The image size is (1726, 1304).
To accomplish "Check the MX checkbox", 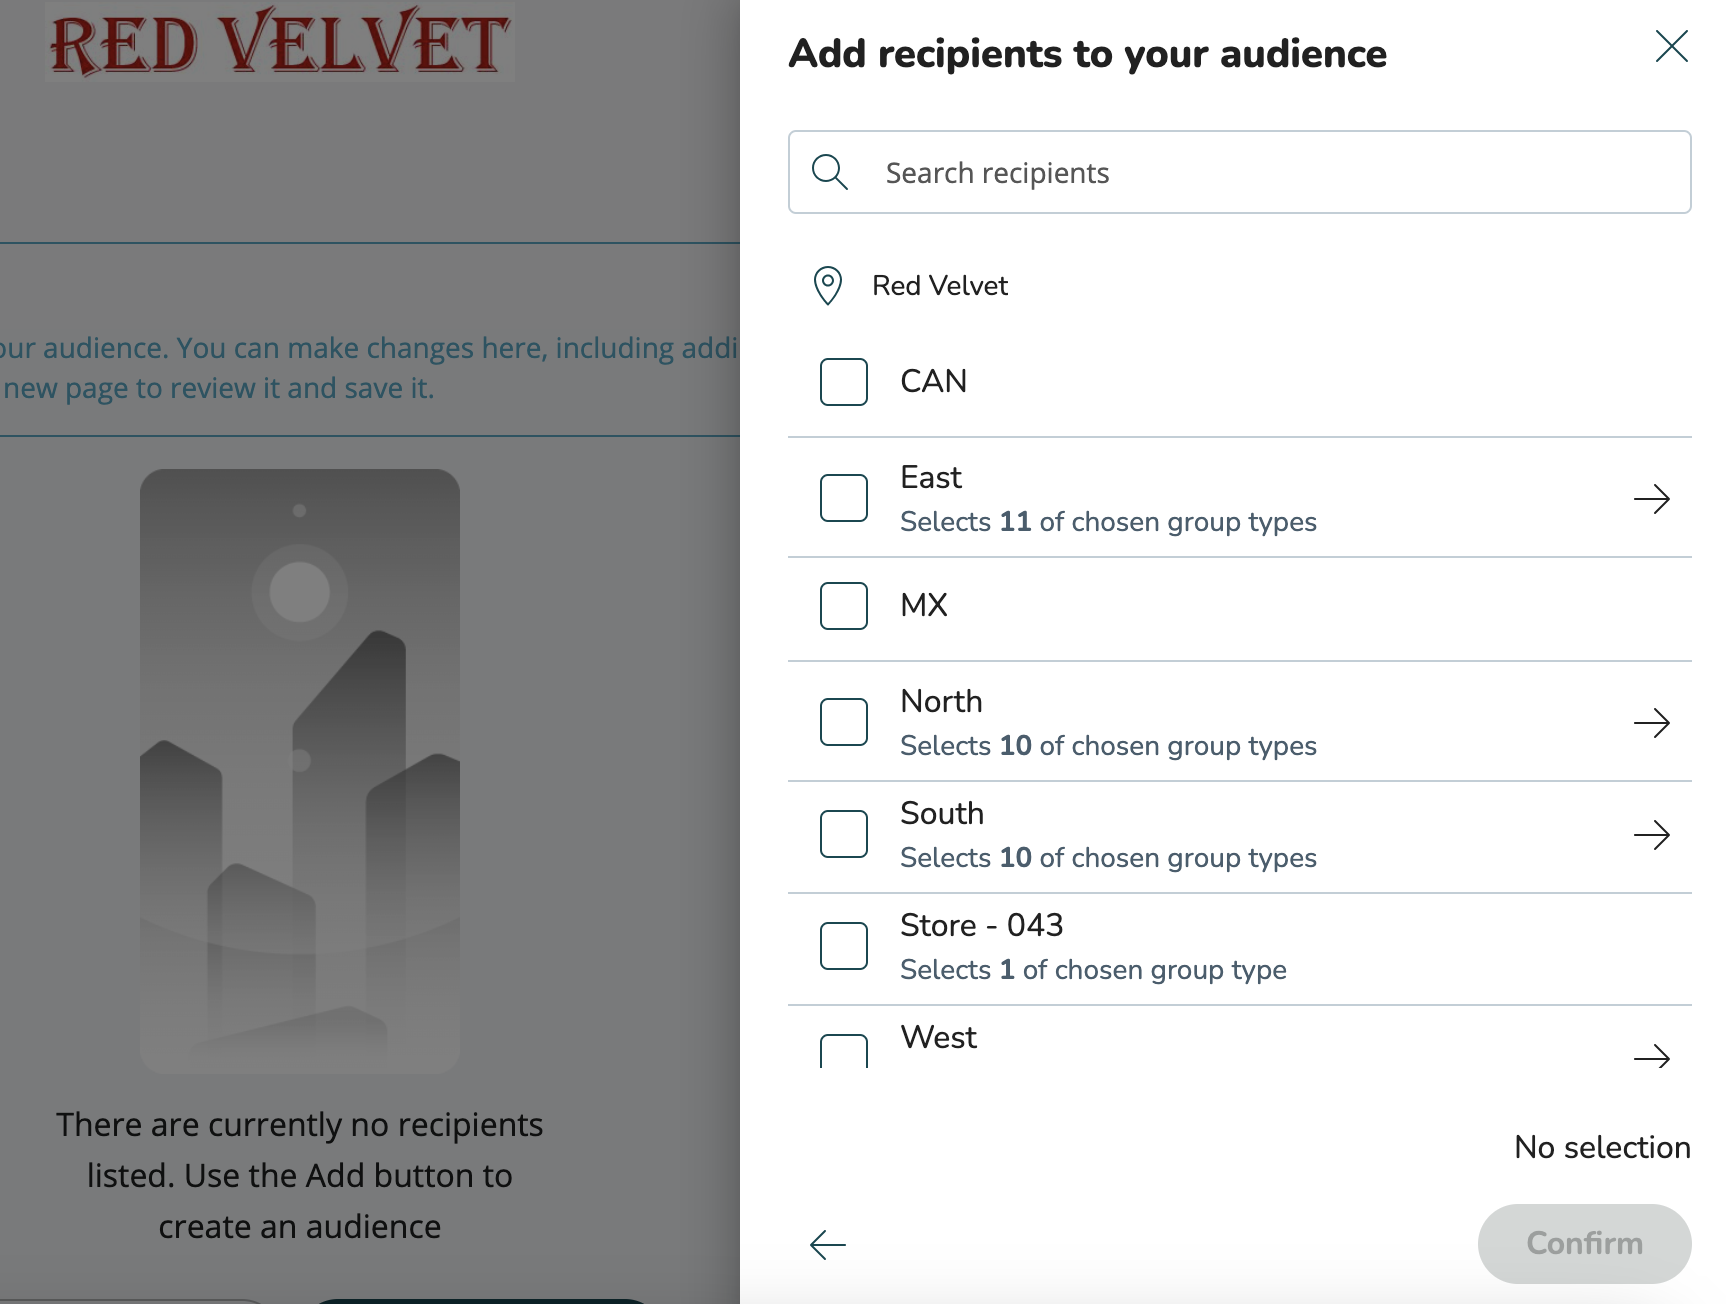I will coord(844,606).
